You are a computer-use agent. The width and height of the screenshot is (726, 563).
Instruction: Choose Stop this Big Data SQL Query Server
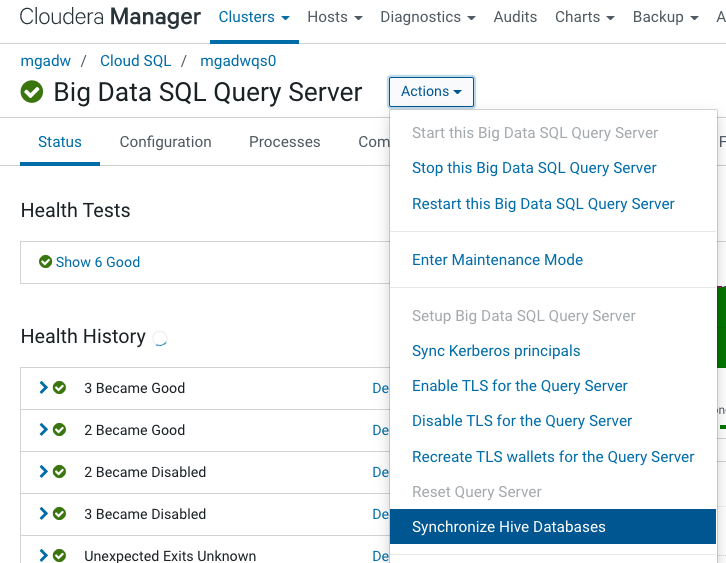pyautogui.click(x=534, y=168)
